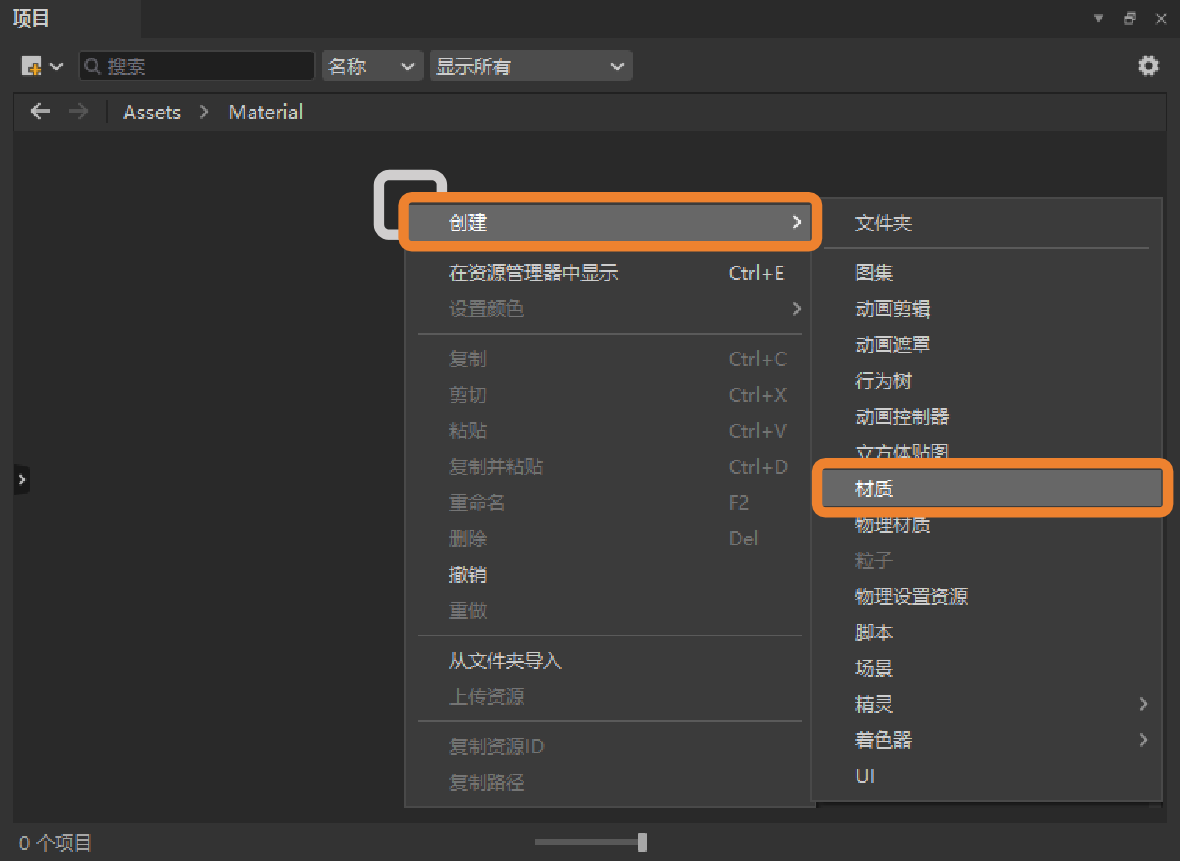Navigate to Assets in the breadcrumb
The width and height of the screenshot is (1180, 862).
coord(152,112)
